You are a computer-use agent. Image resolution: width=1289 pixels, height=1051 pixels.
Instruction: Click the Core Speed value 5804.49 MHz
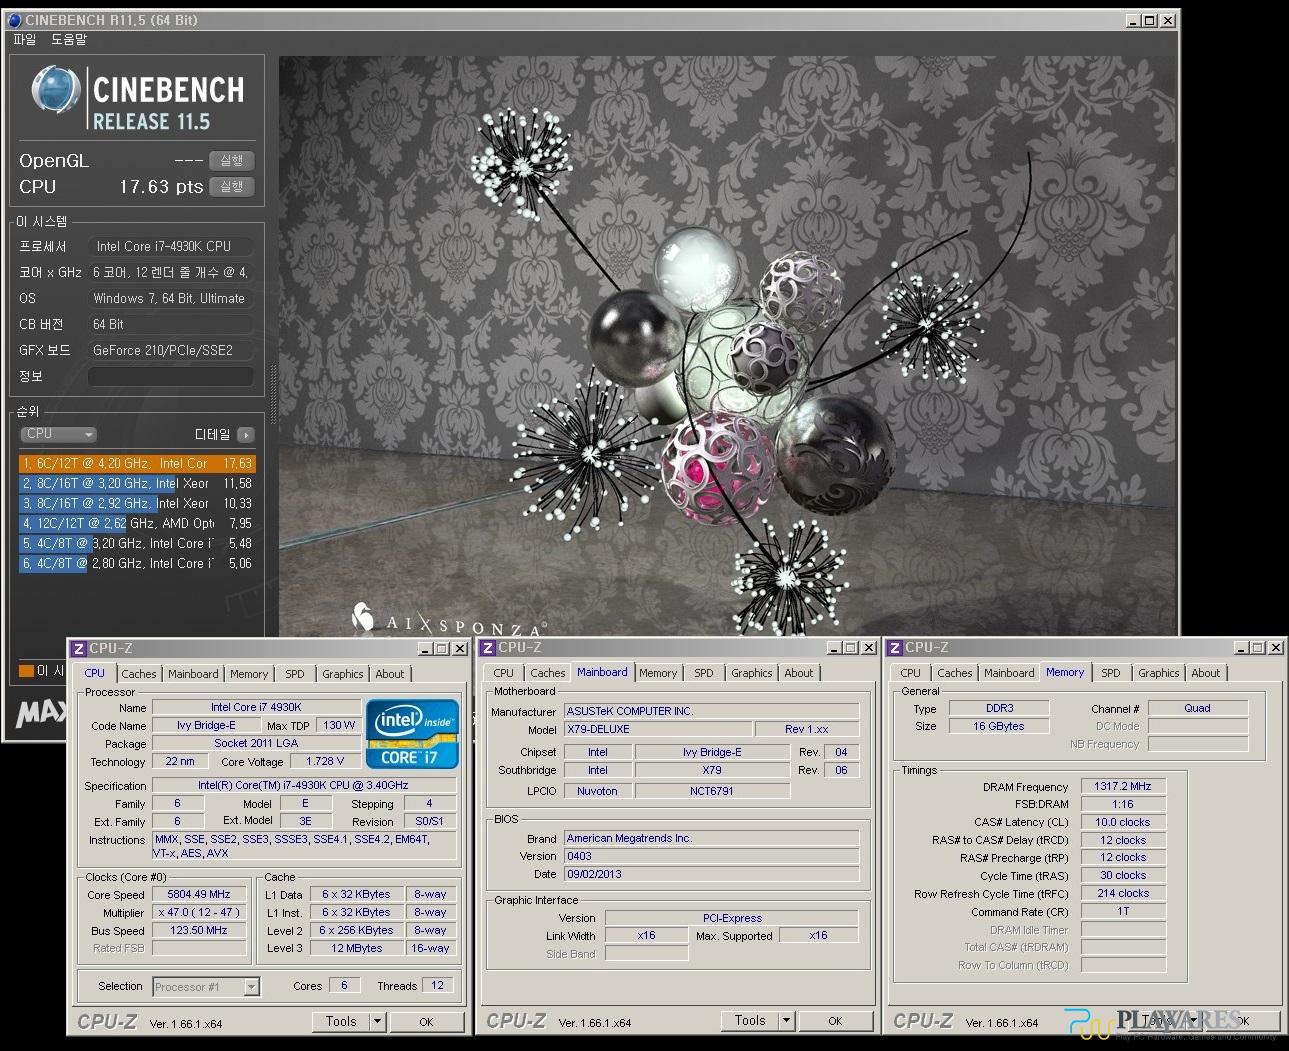(x=199, y=894)
